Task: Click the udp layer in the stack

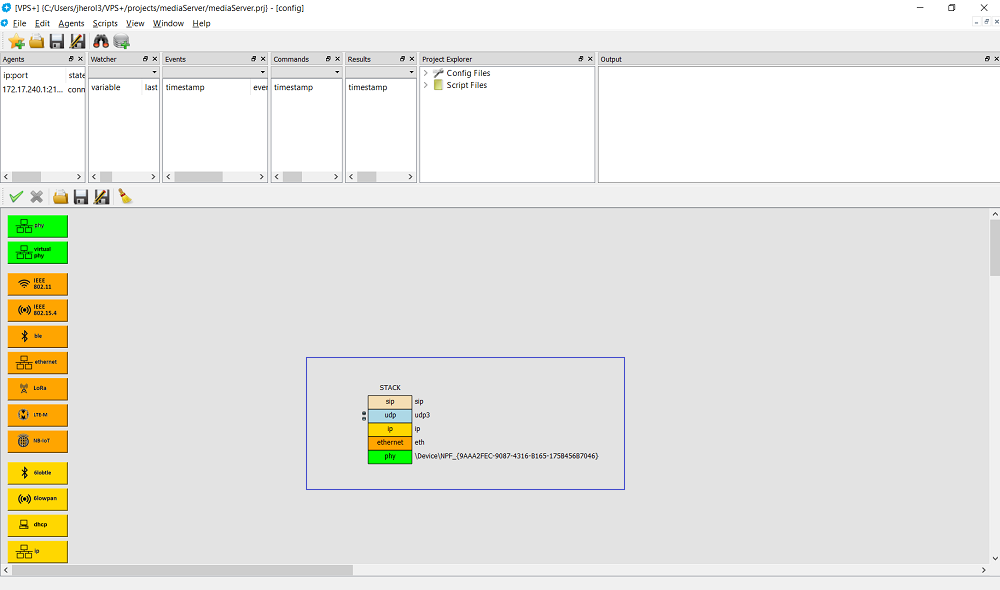Action: tap(390, 415)
